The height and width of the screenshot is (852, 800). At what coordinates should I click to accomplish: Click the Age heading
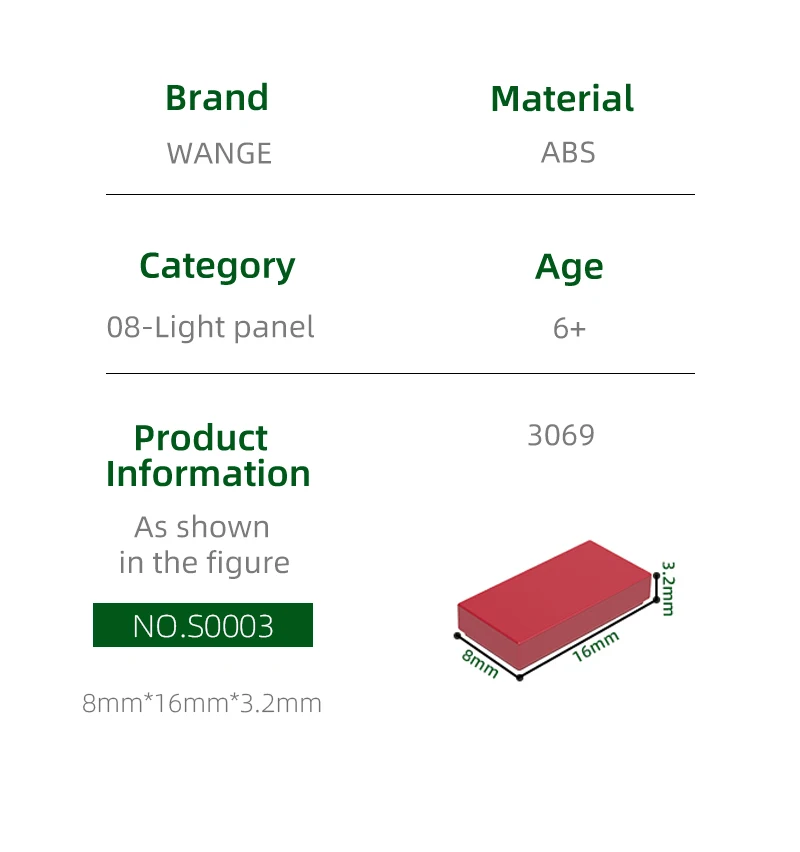(x=569, y=267)
